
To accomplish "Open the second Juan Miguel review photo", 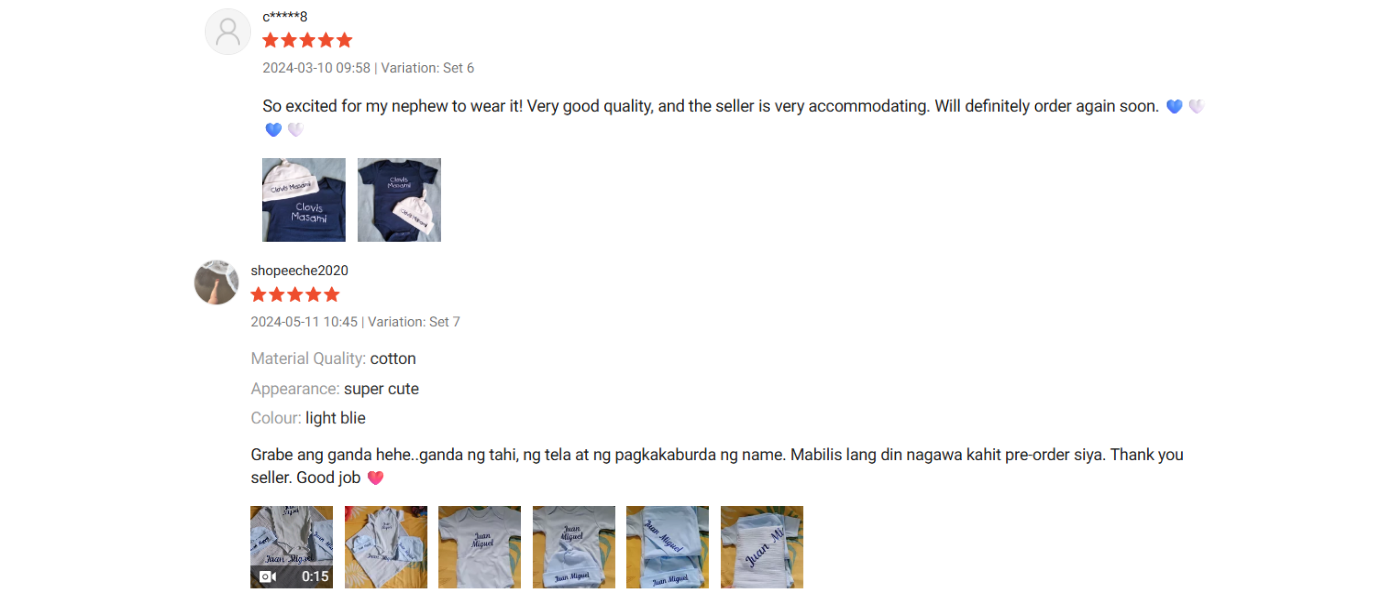I will pyautogui.click(x=386, y=547).
